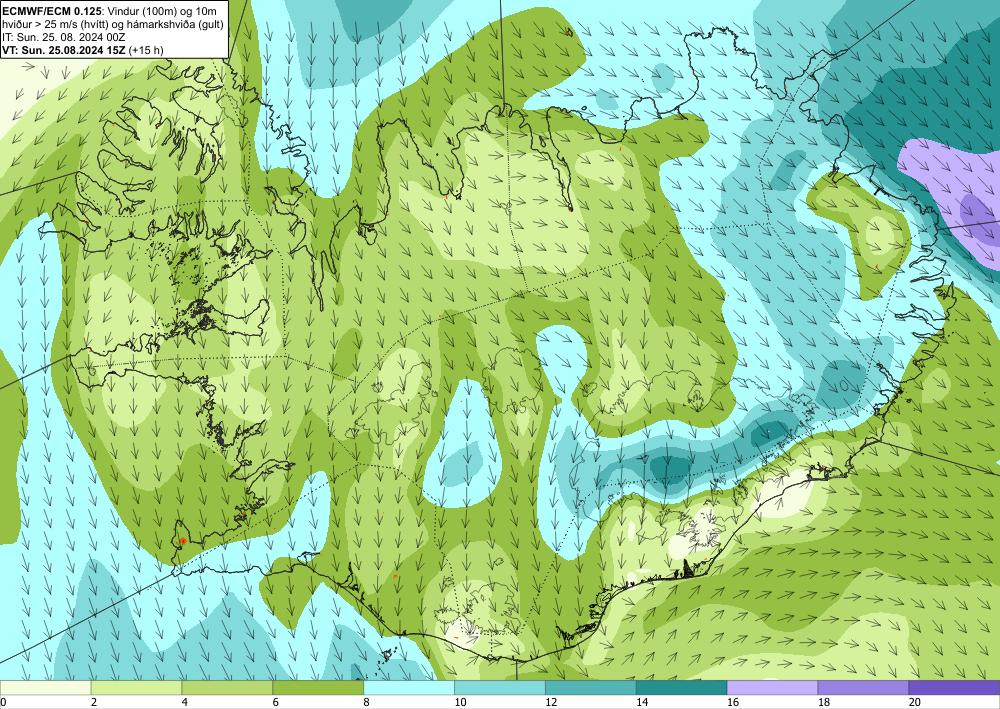1000x709 pixels.
Task: Select the 4–6 green legend segment
Action: 227,687
